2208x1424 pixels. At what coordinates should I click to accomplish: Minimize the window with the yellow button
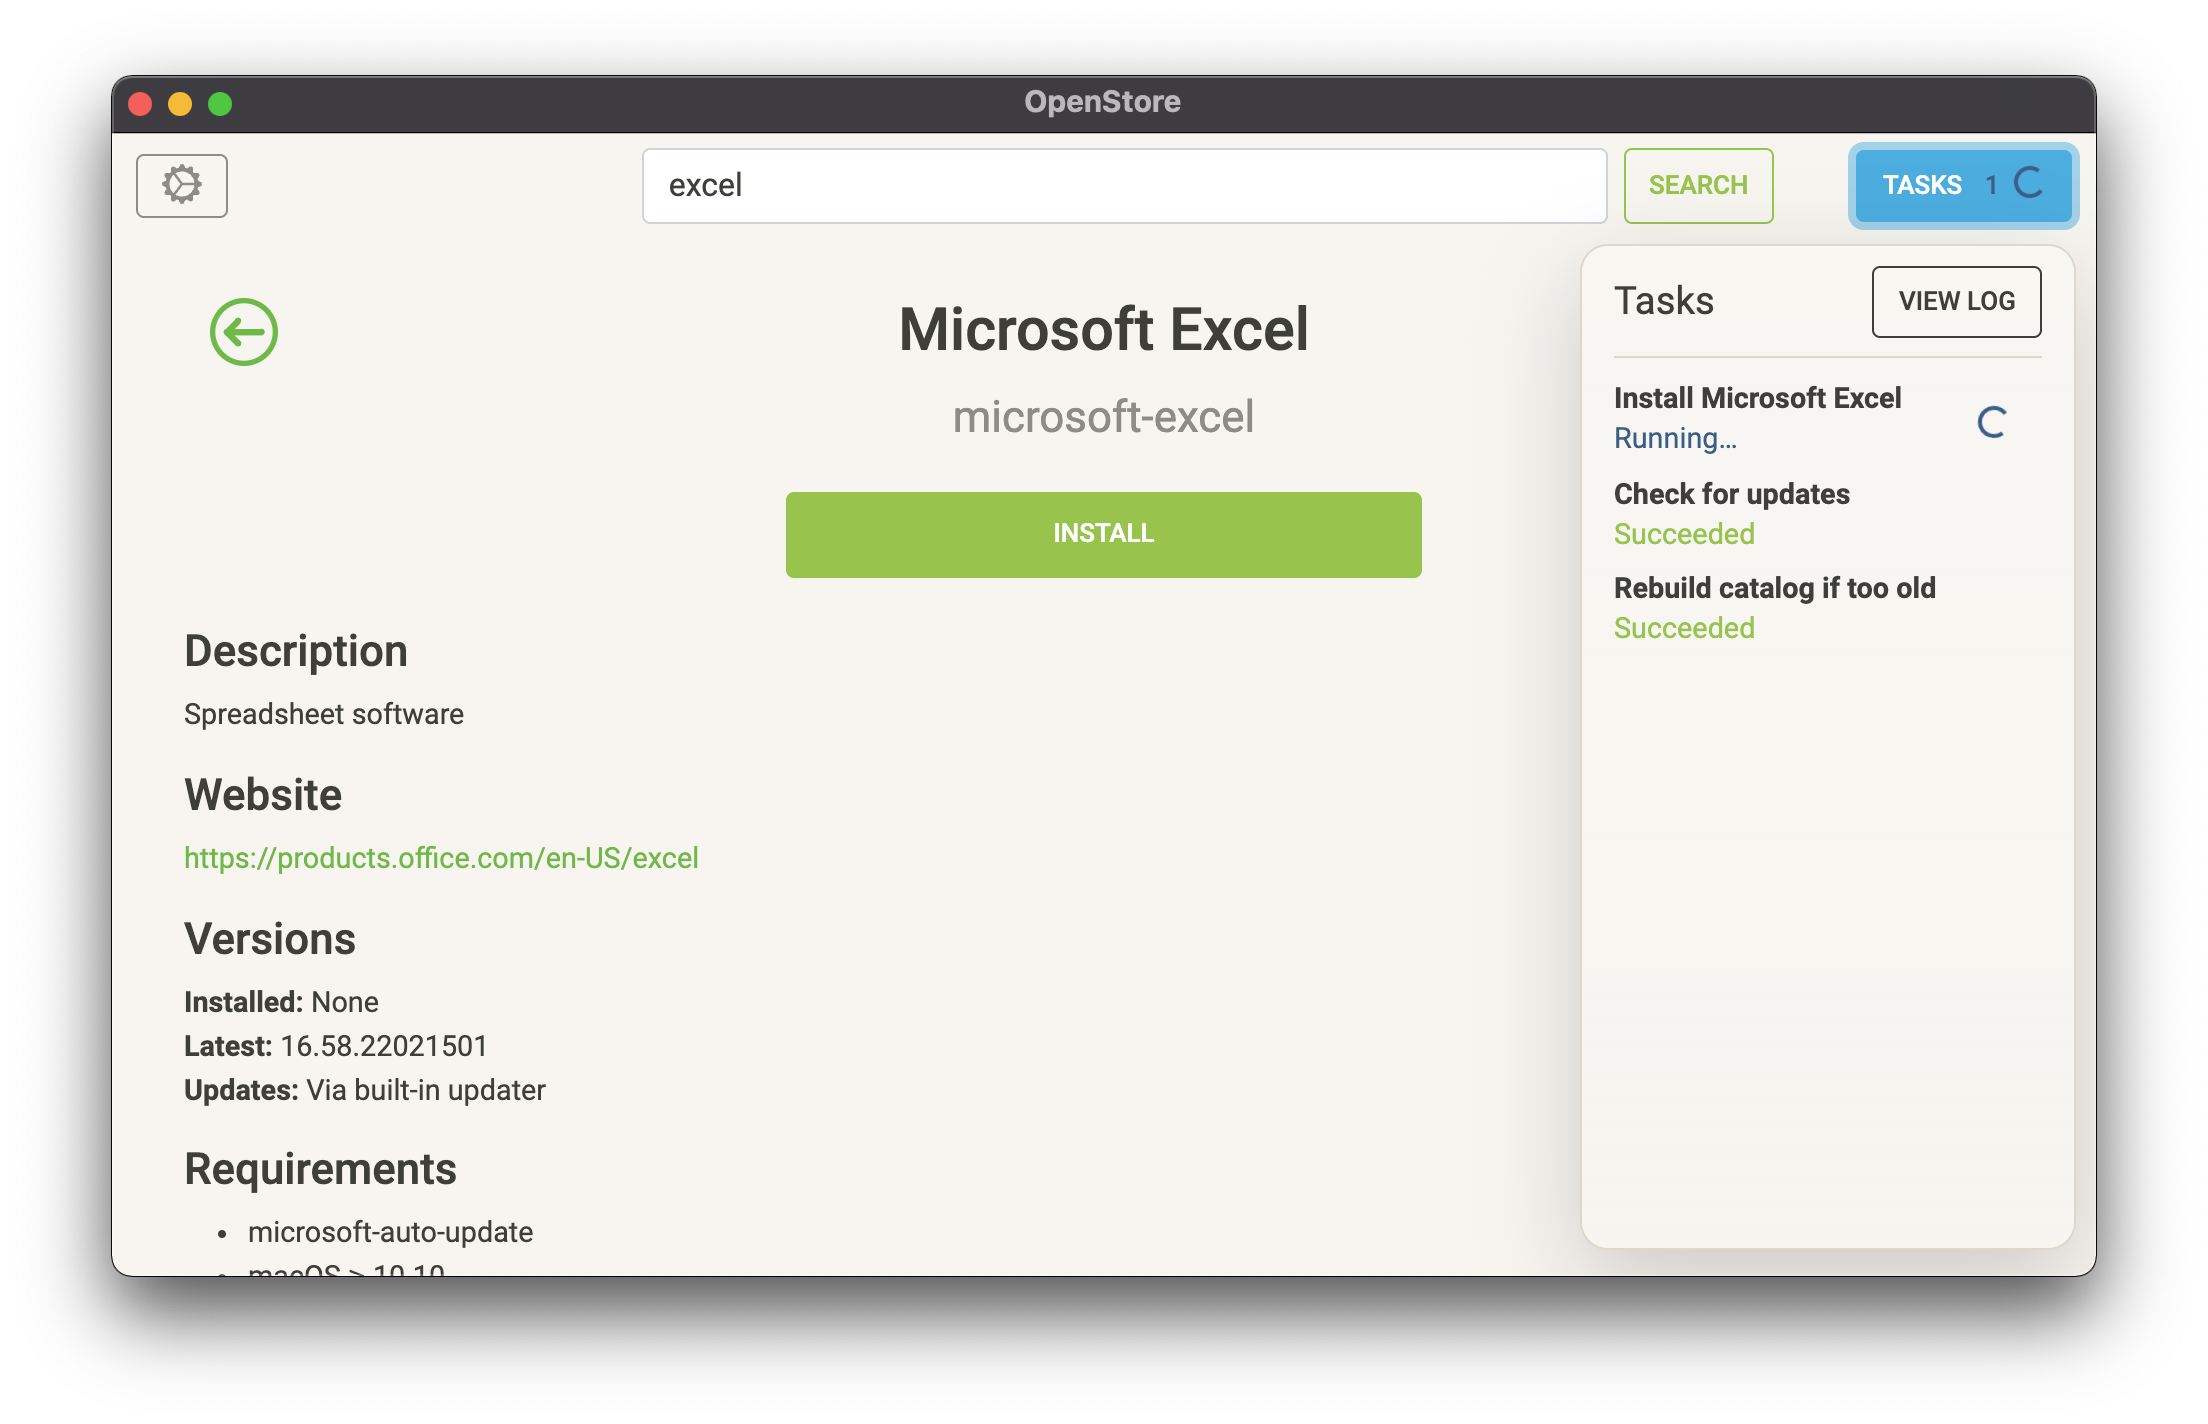(x=180, y=104)
